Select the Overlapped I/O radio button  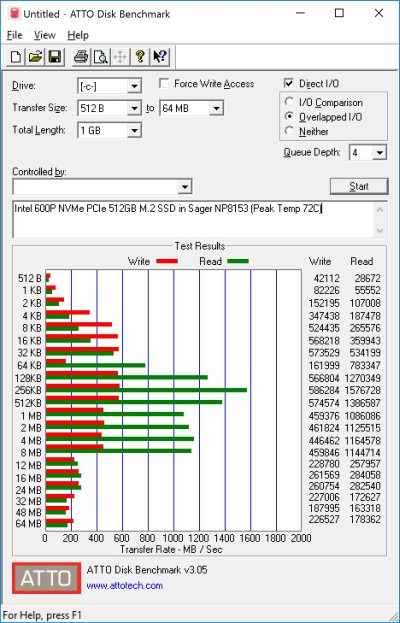[x=289, y=117]
